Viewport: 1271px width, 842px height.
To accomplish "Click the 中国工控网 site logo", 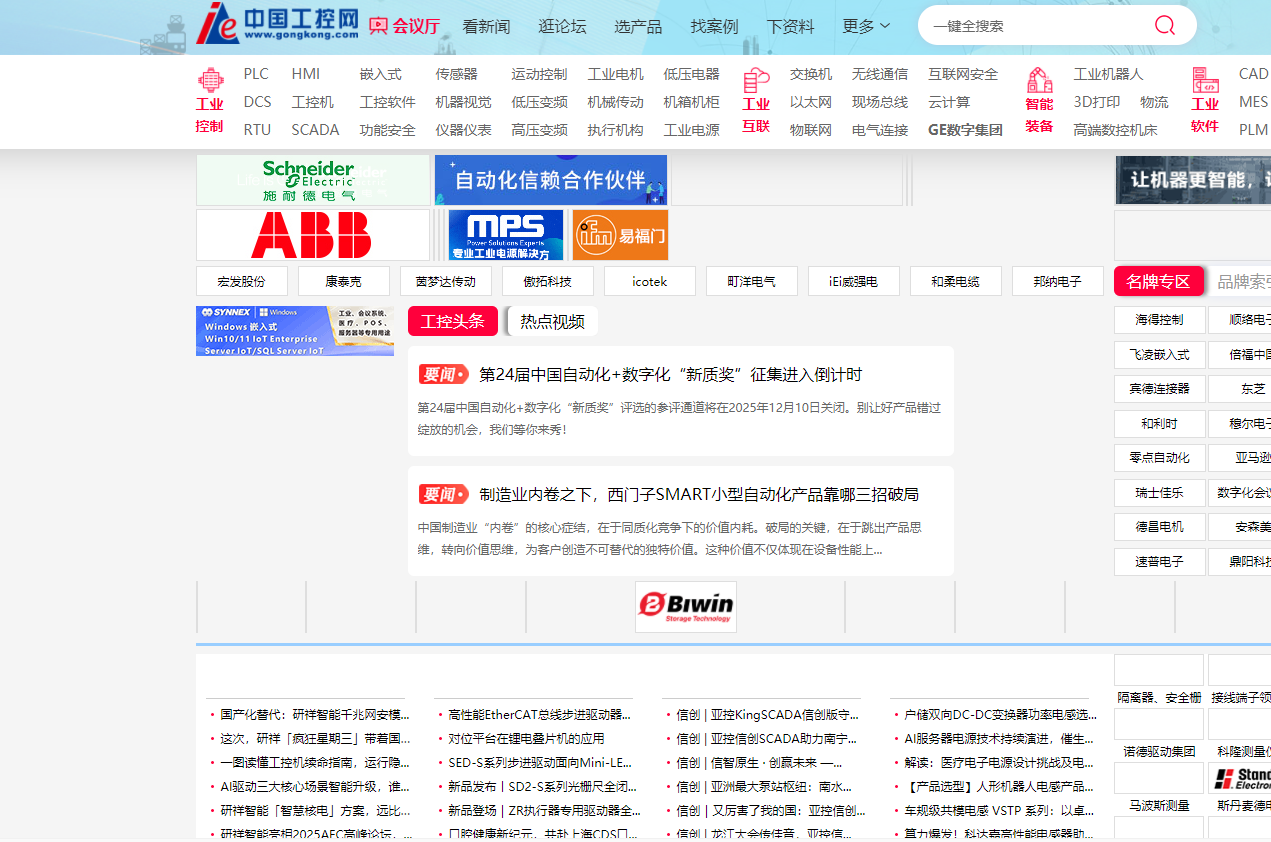I will click(277, 24).
